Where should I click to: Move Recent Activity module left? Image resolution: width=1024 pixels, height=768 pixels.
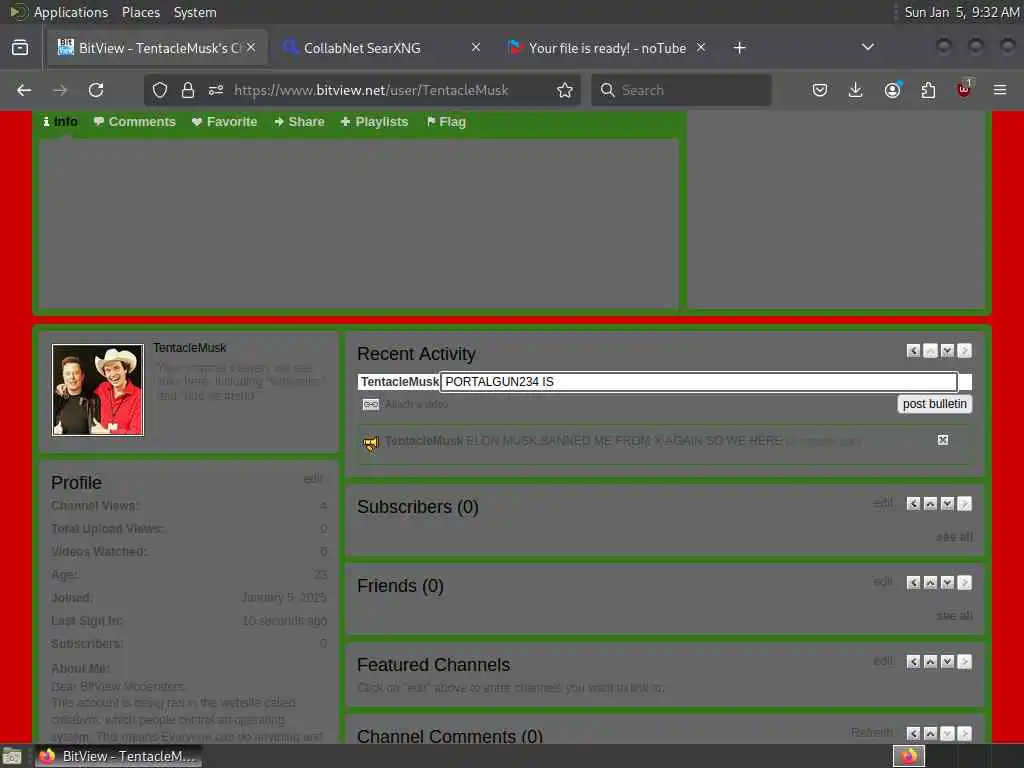point(914,351)
